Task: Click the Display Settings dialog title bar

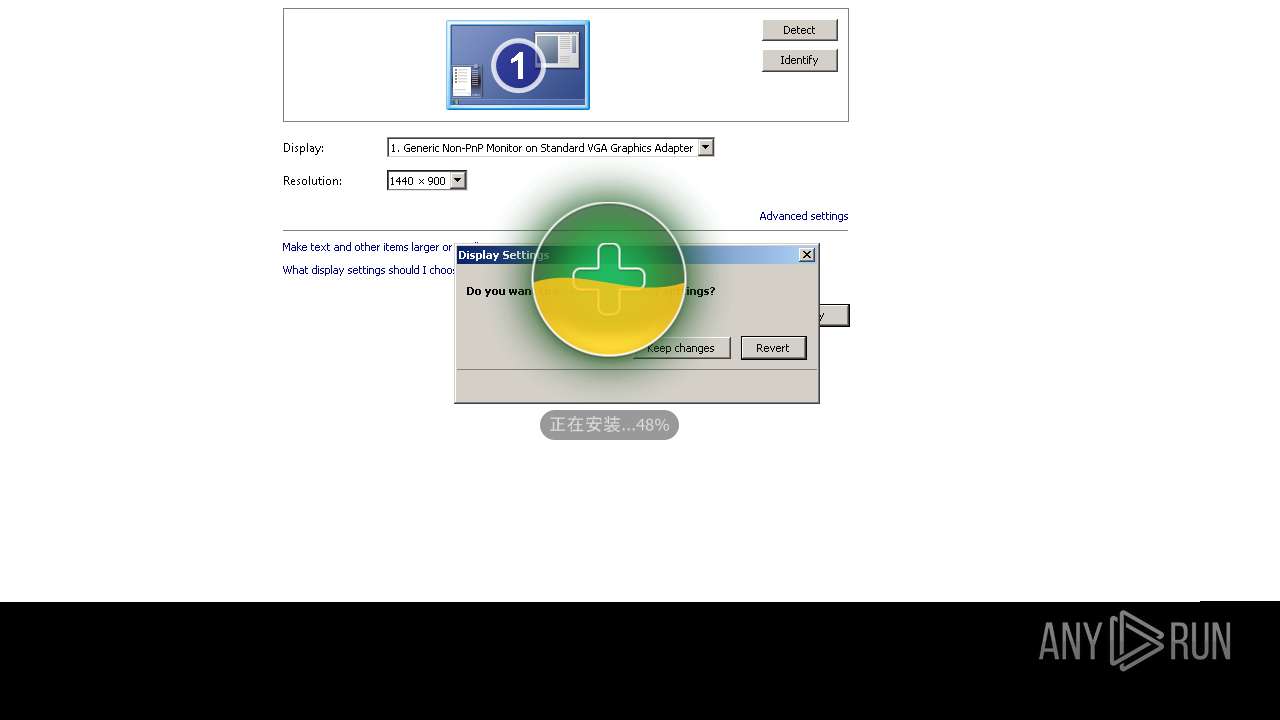Action: click(636, 255)
